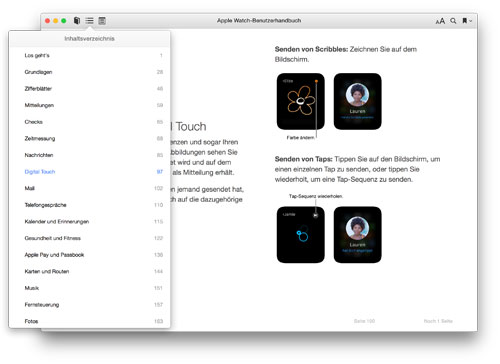Image resolution: width=500 pixels, height=364 pixels.
Task: Expand the bookmark dropdown arrow
Action: click(470, 21)
